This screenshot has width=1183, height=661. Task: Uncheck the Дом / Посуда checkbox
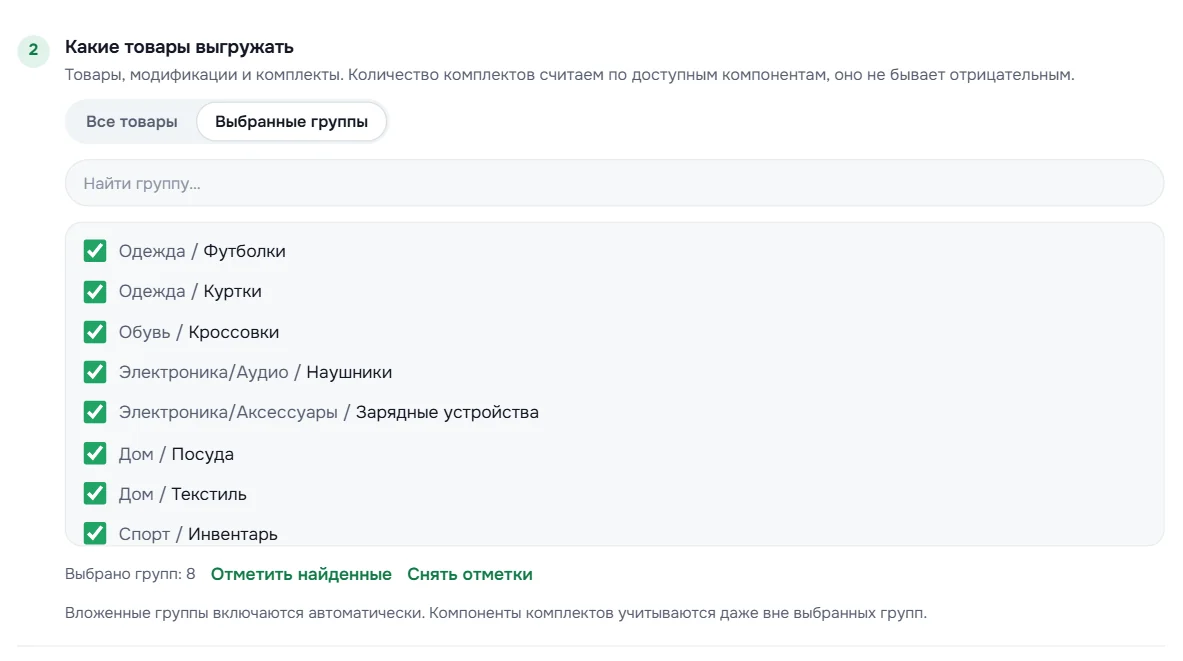coord(95,453)
